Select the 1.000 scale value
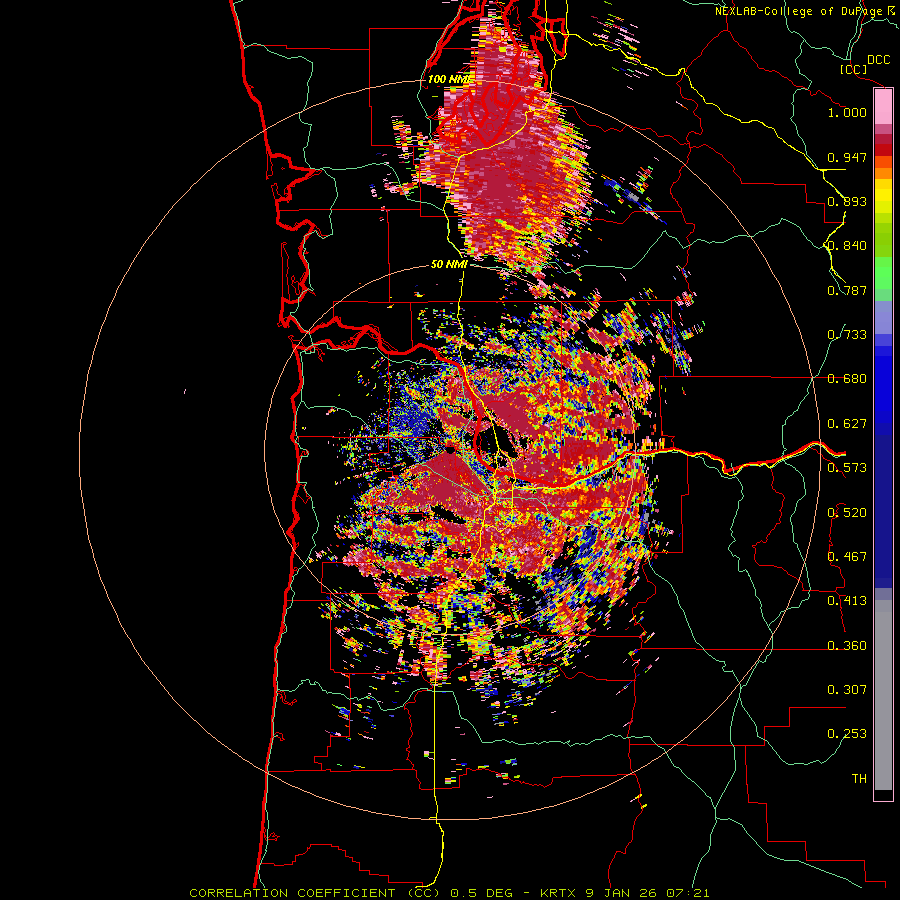This screenshot has width=900, height=900. click(847, 112)
